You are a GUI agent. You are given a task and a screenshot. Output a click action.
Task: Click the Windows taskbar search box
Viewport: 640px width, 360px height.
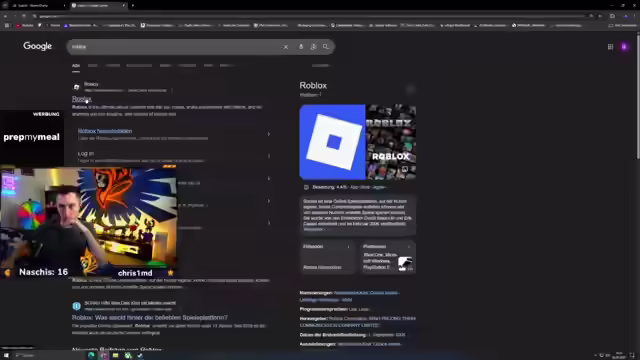48,356
